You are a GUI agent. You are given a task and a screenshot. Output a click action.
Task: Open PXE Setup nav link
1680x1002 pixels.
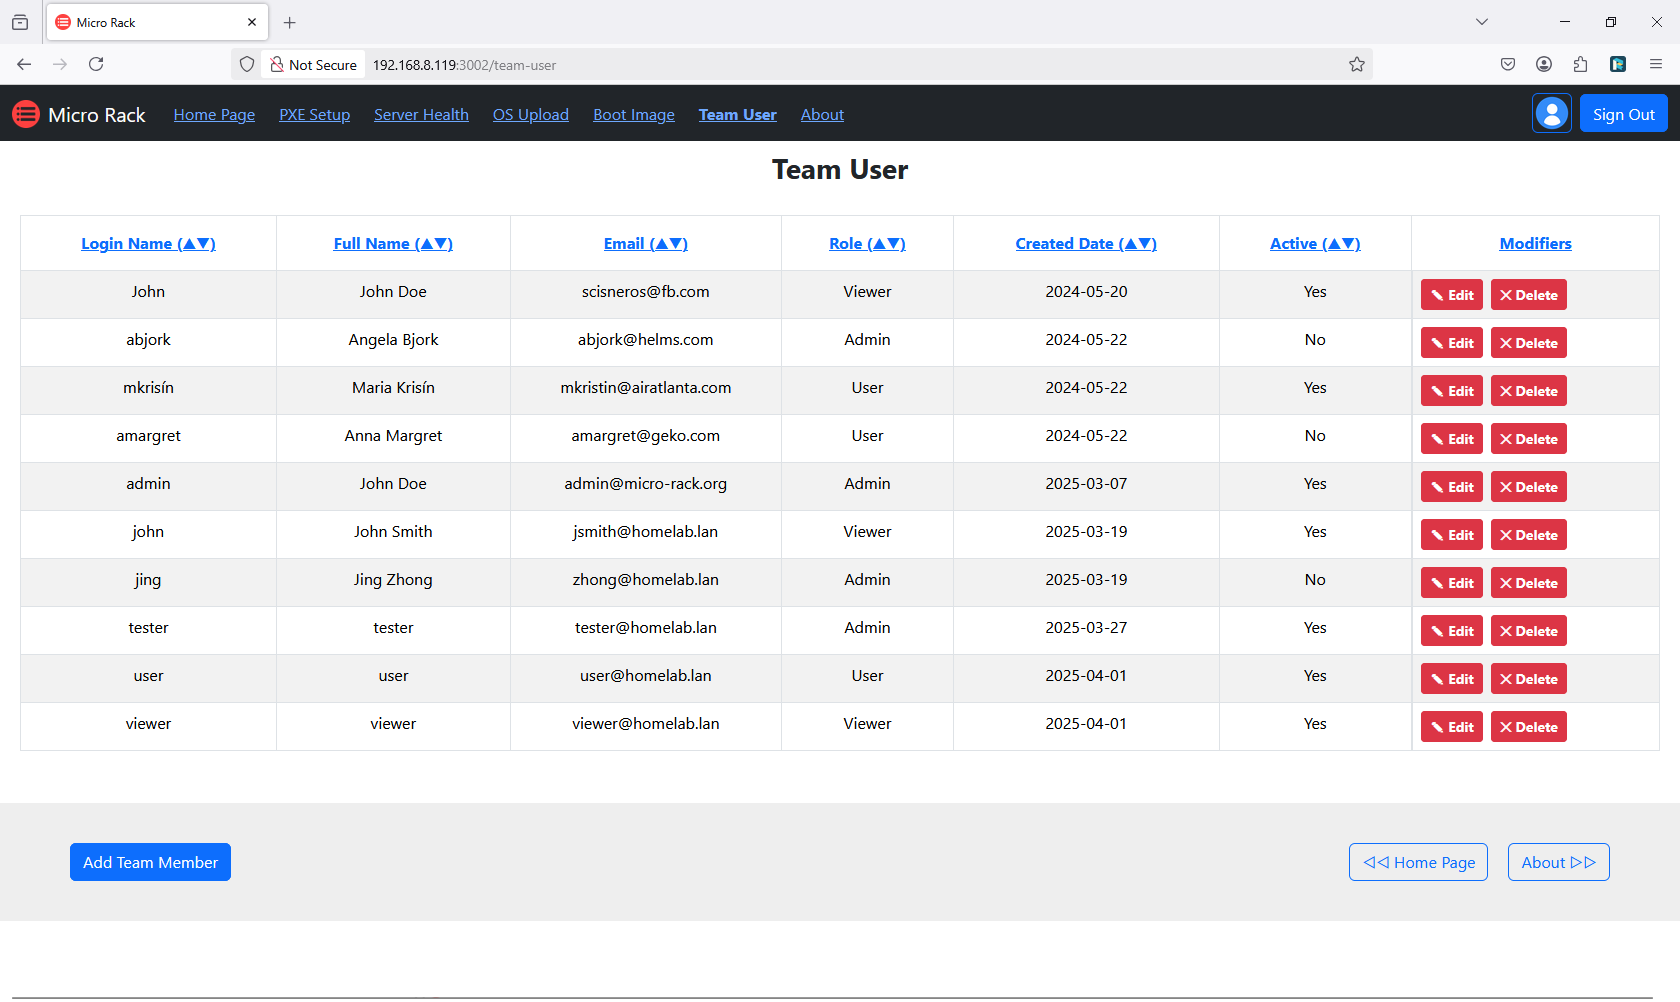tap(314, 114)
